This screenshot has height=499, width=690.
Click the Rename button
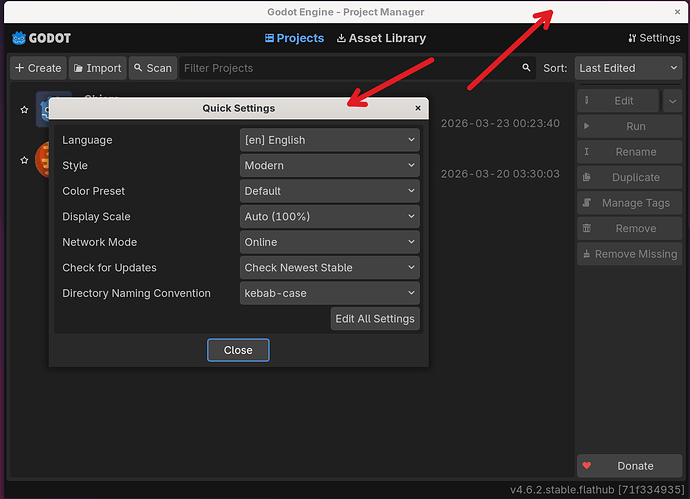630,152
